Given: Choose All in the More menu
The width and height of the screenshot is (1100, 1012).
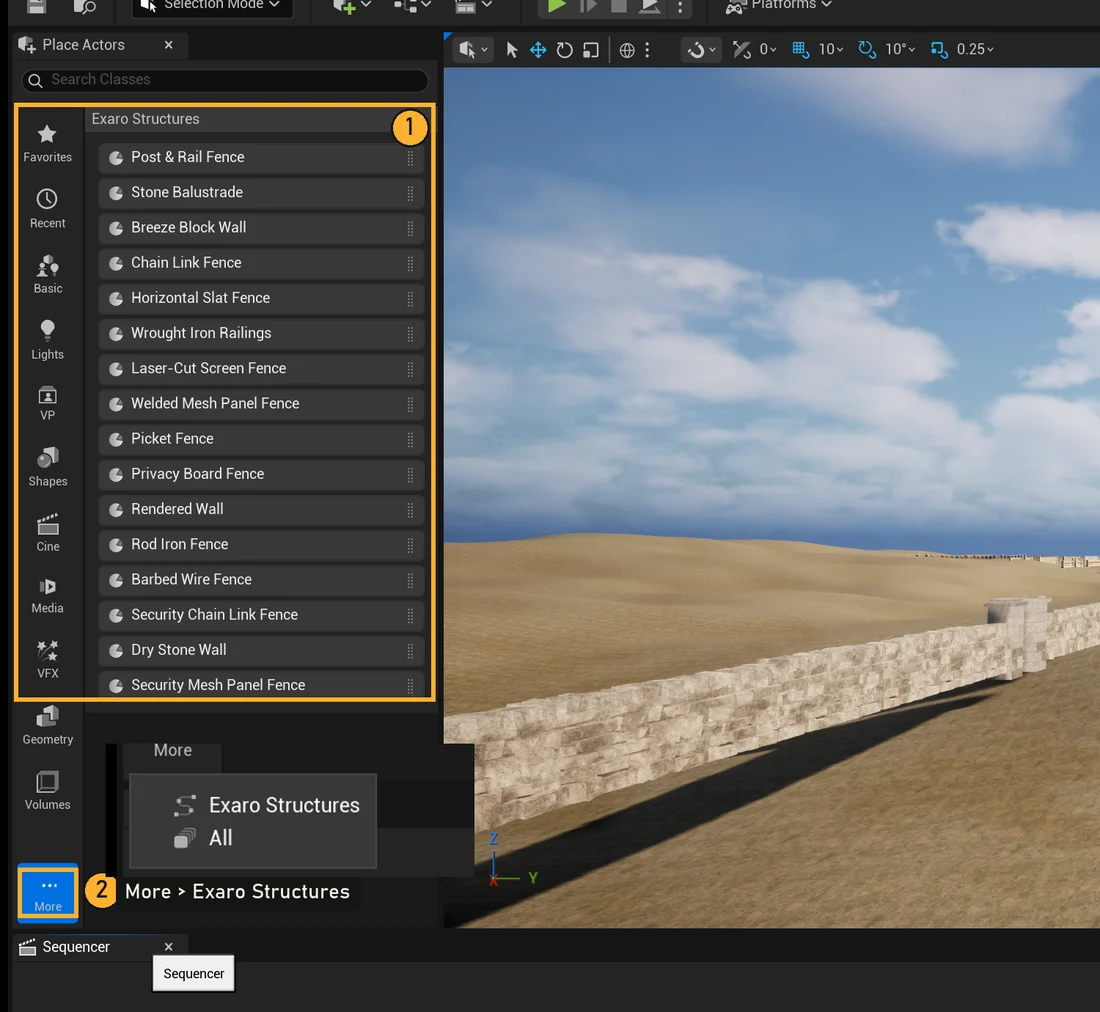Looking at the screenshot, I should (x=203, y=838).
